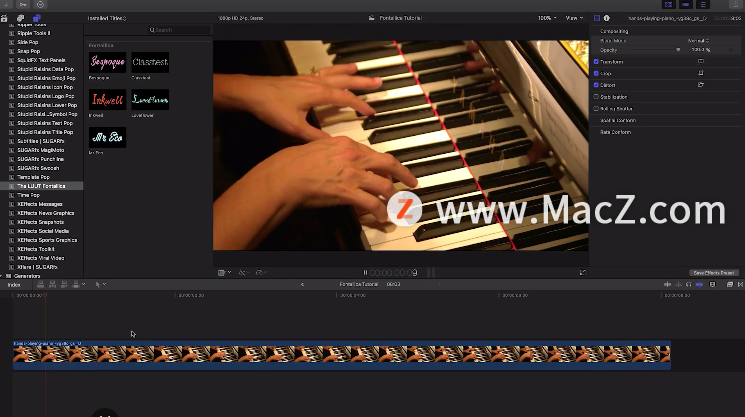Open the retime speed dropdown under viewer
This screenshot has width=745, height=417.
pyautogui.click(x=261, y=273)
